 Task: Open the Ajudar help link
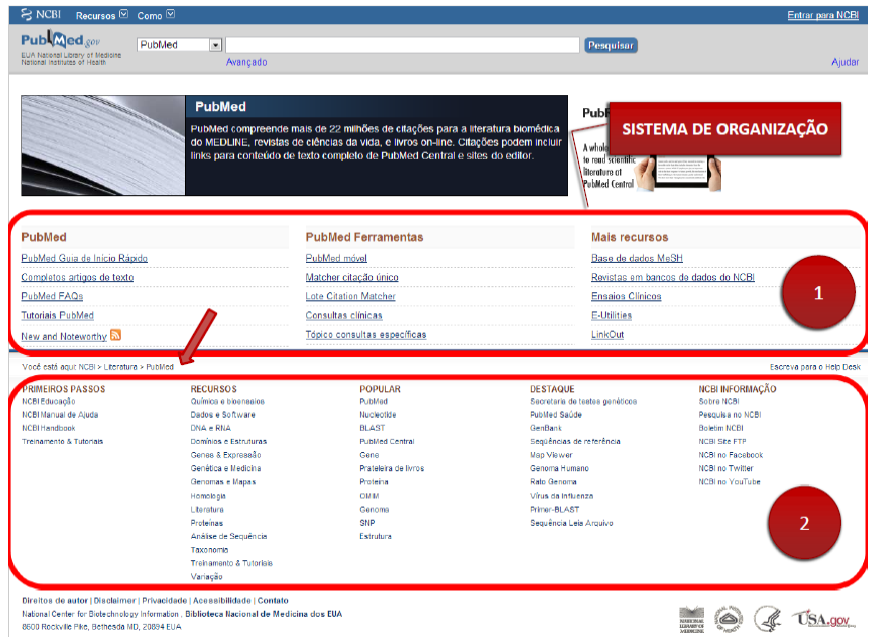coord(844,62)
